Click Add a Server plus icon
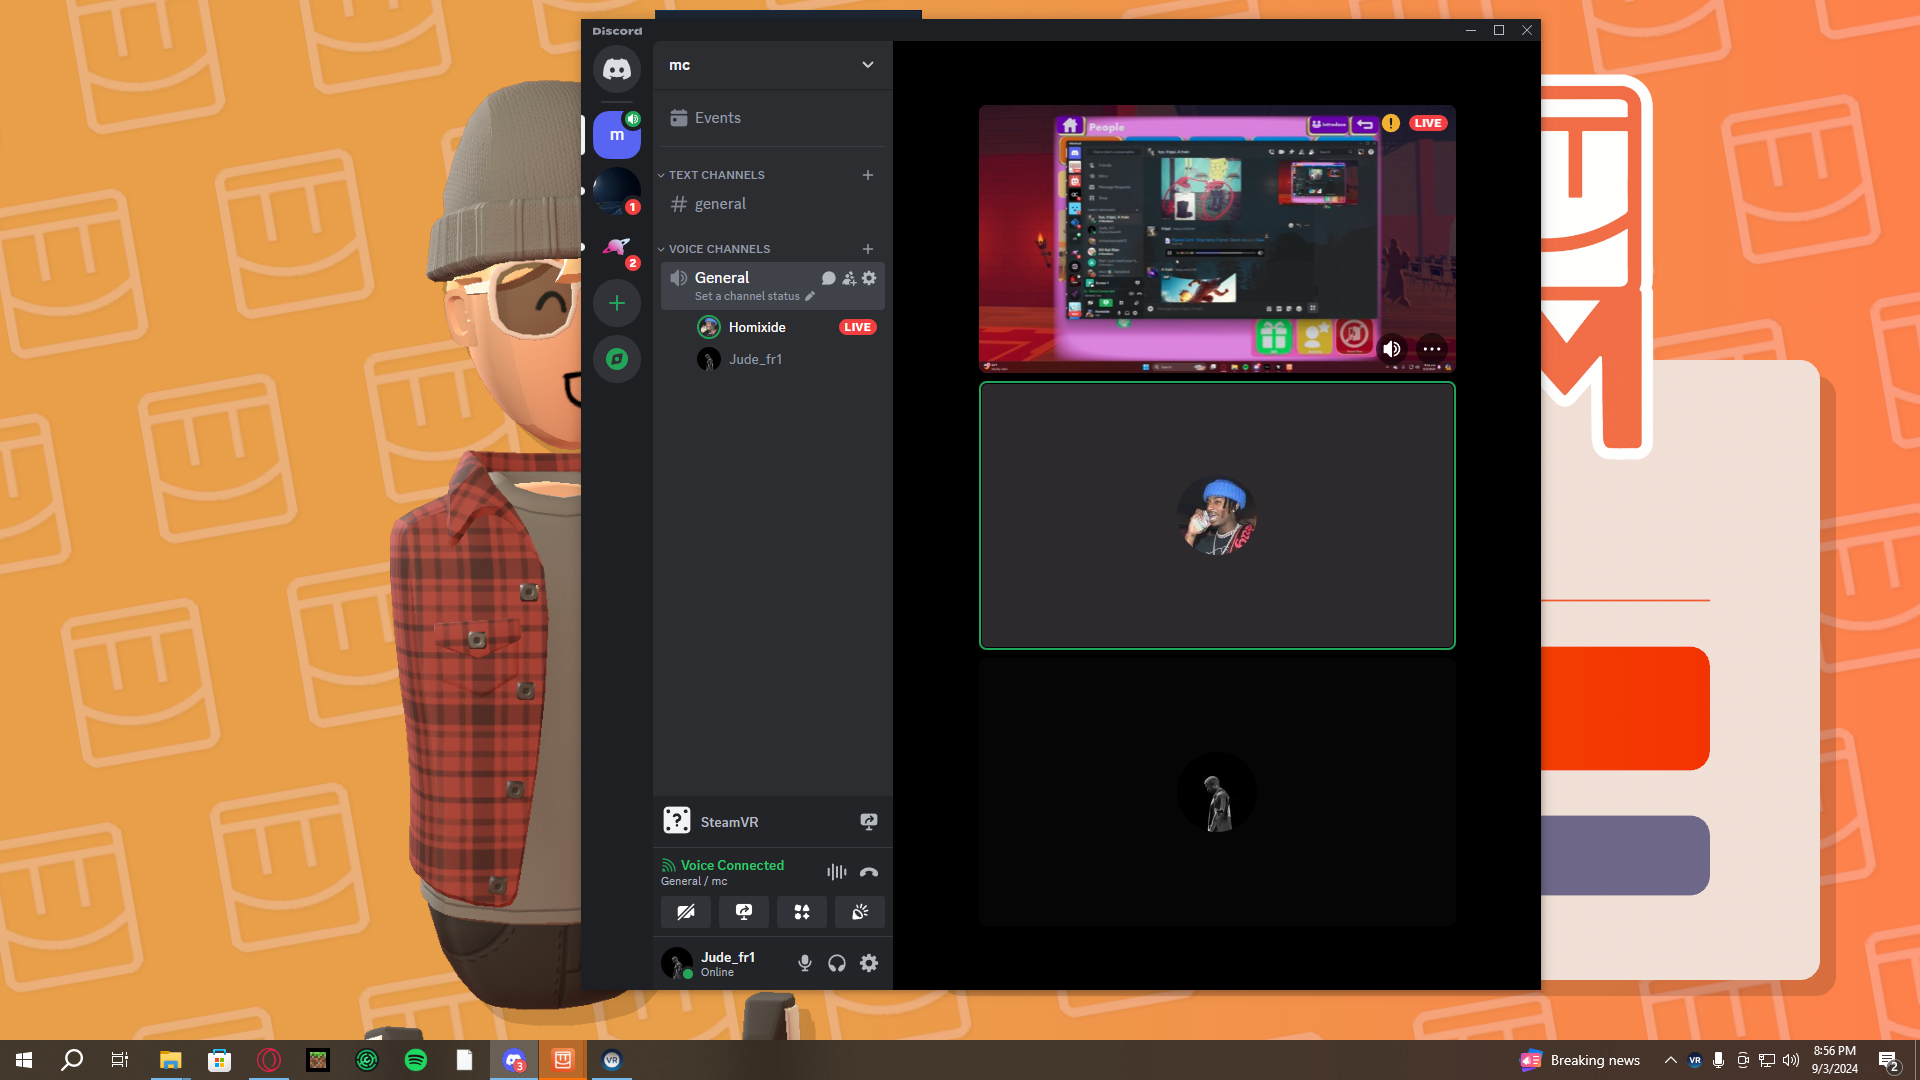Viewport: 1920px width, 1080px height. pos(617,303)
